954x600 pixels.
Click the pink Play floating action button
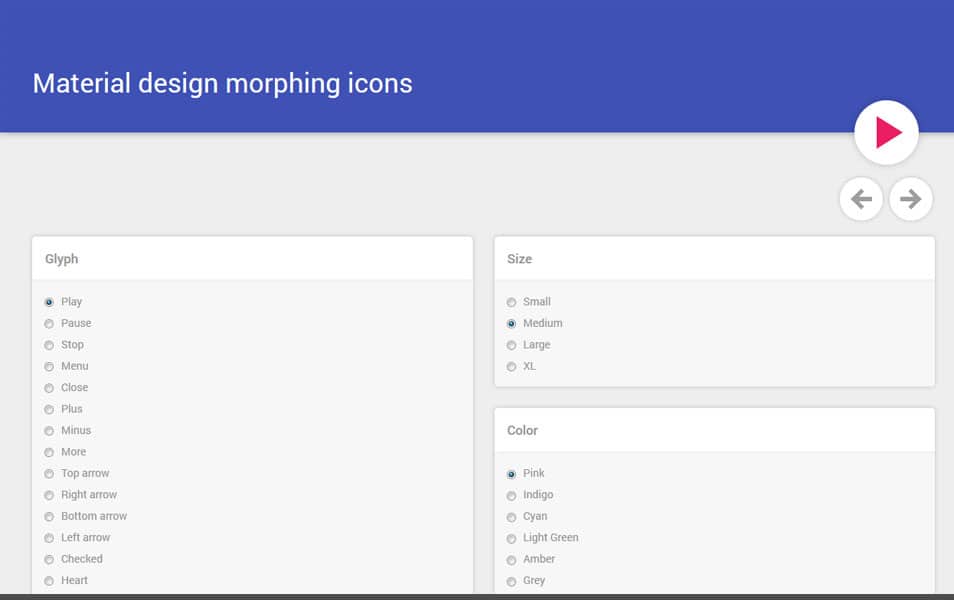click(885, 131)
